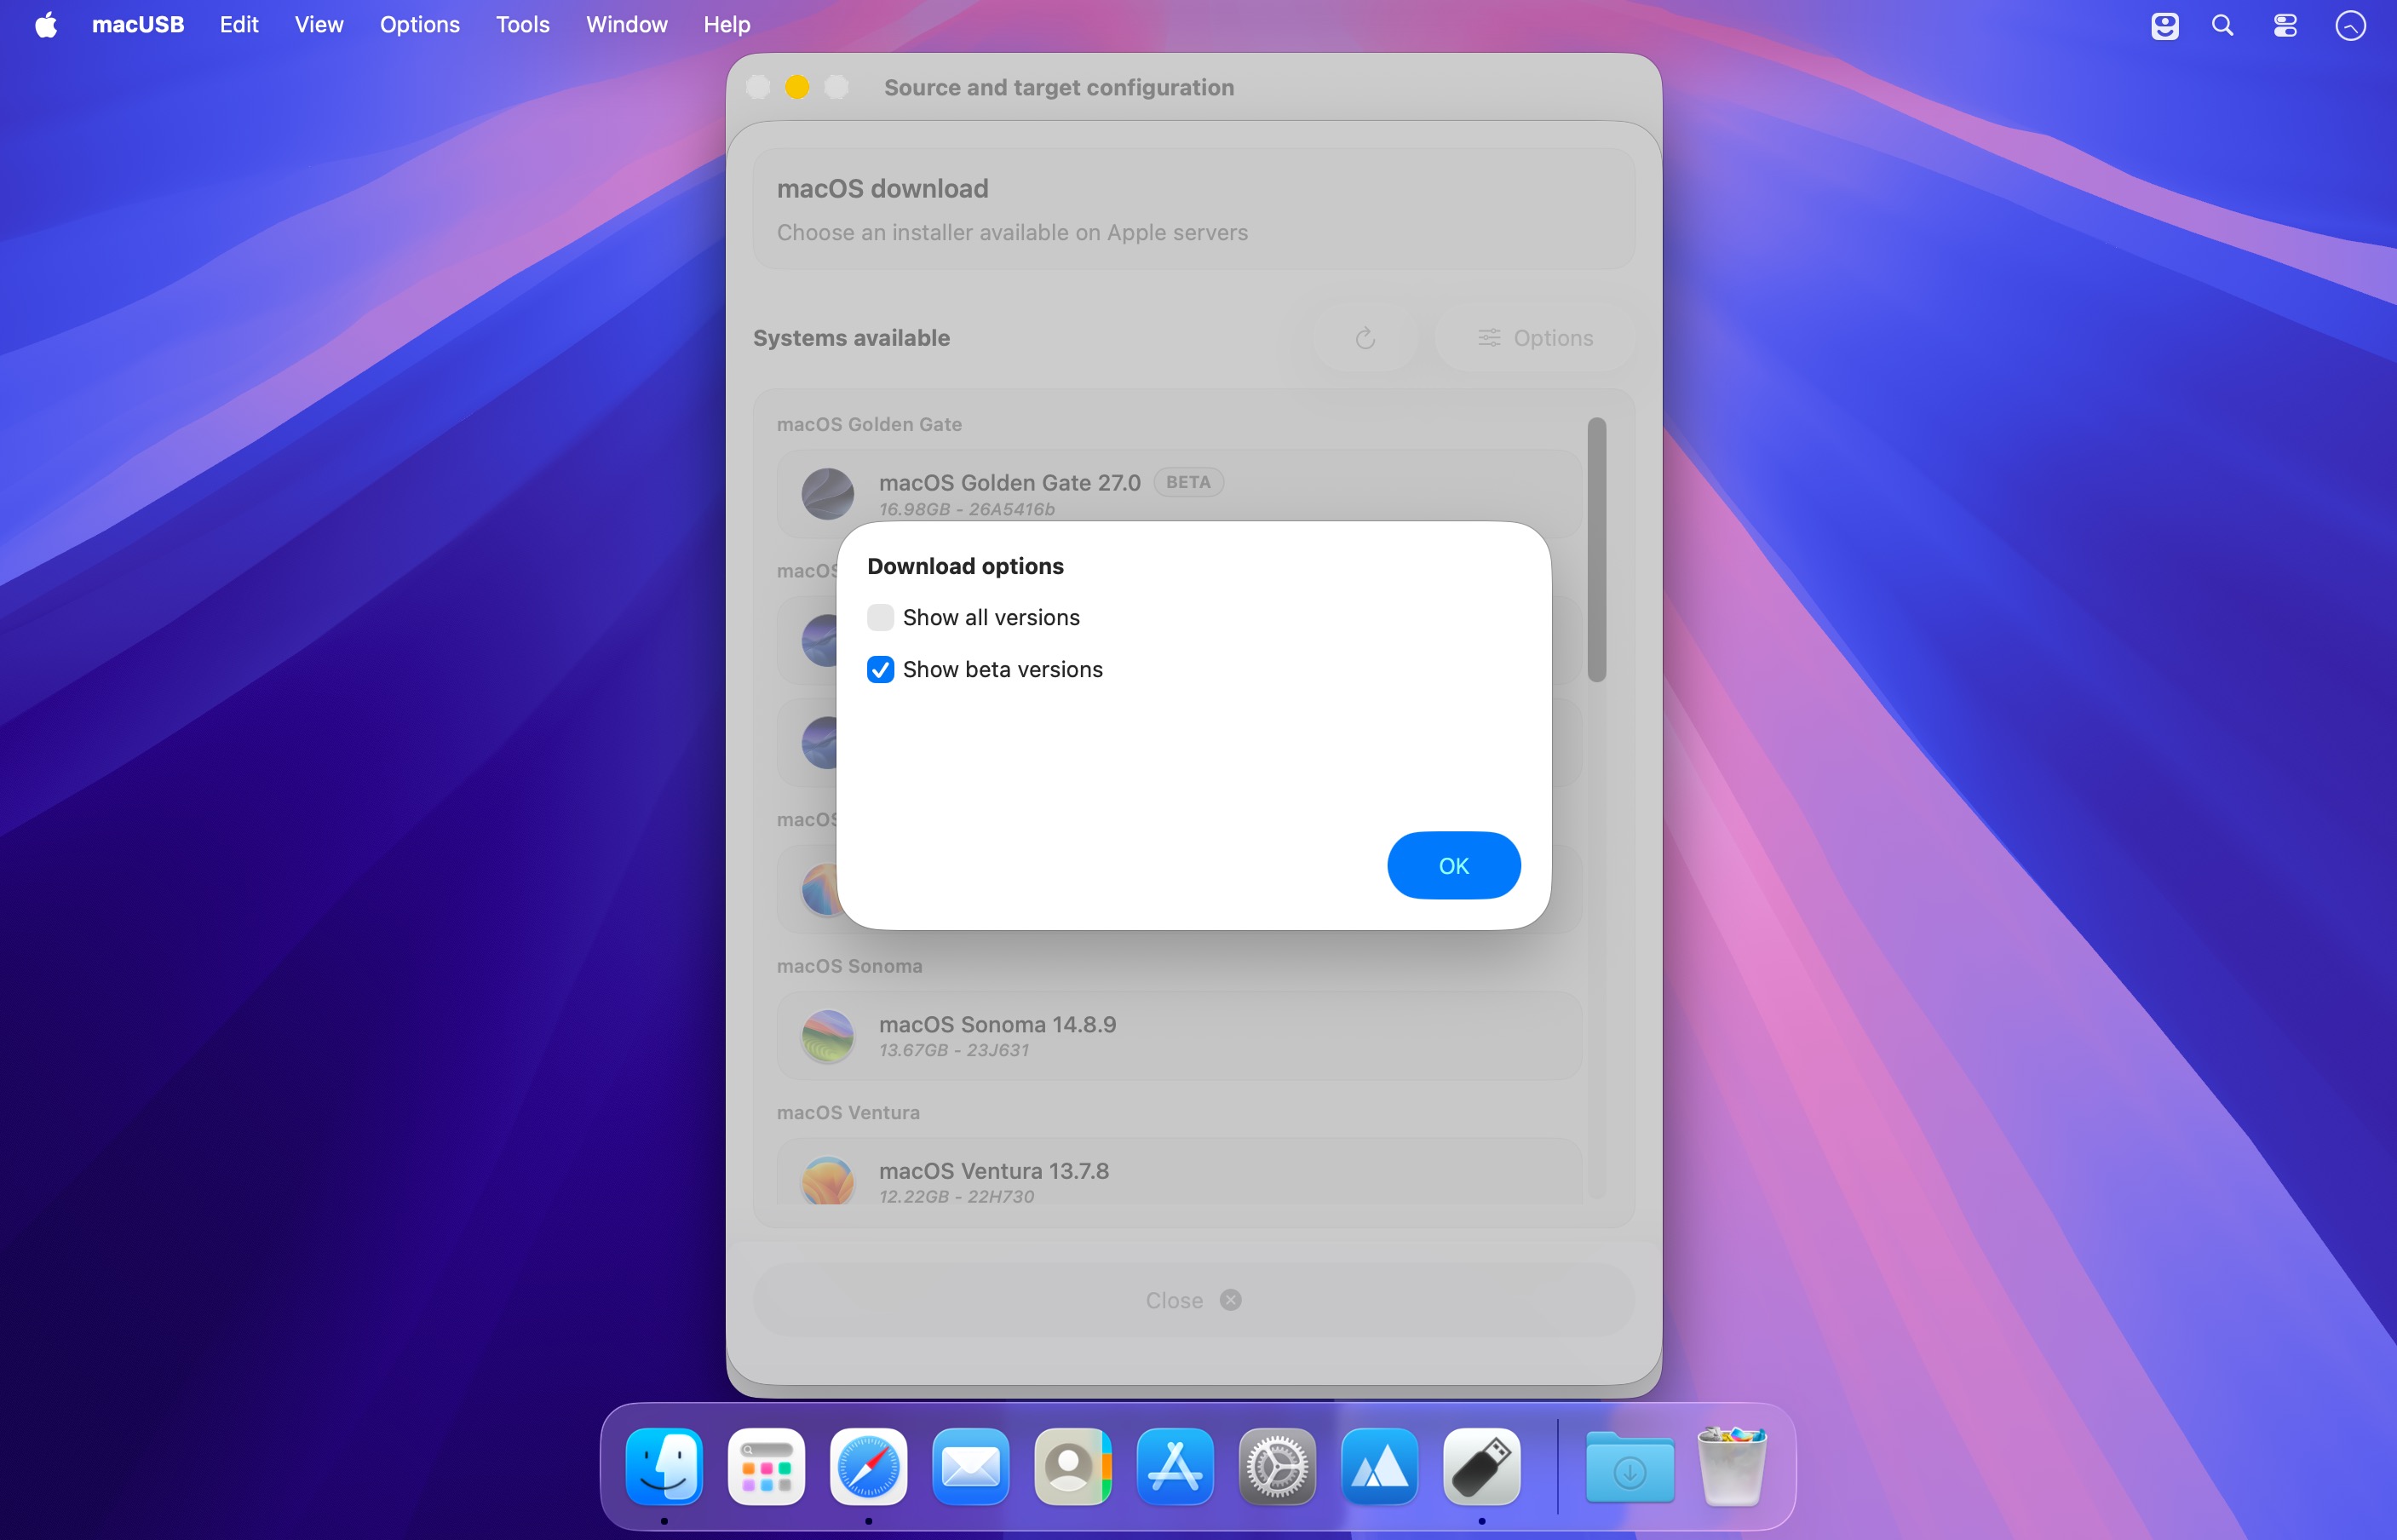Viewport: 2397px width, 1540px height.
Task: Open the macUSB application menu
Action: (138, 24)
